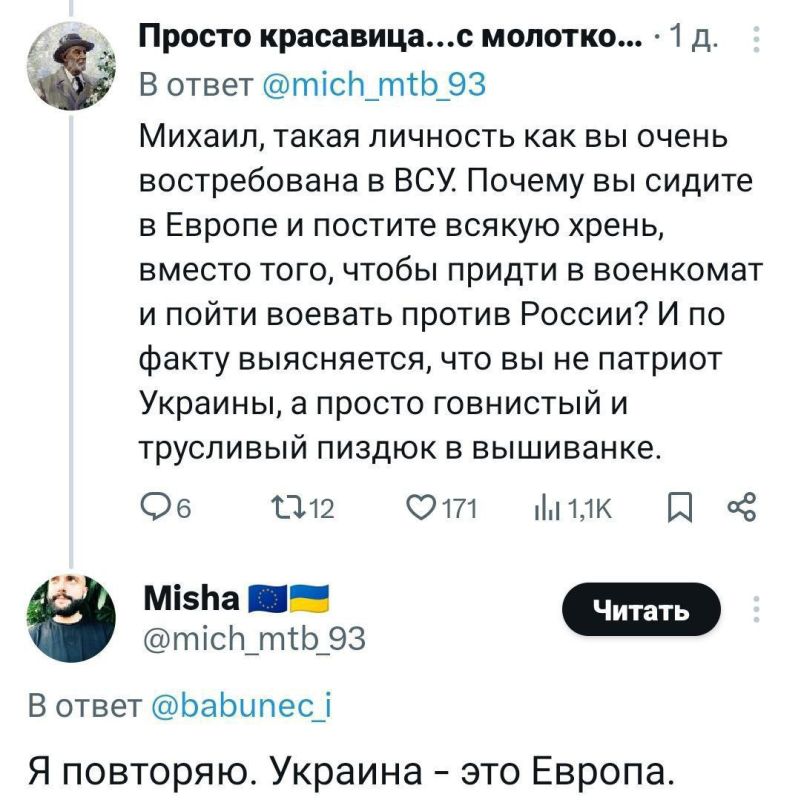Open more options beside the Читать button
Viewport: 801px width, 800px height.
point(757,609)
